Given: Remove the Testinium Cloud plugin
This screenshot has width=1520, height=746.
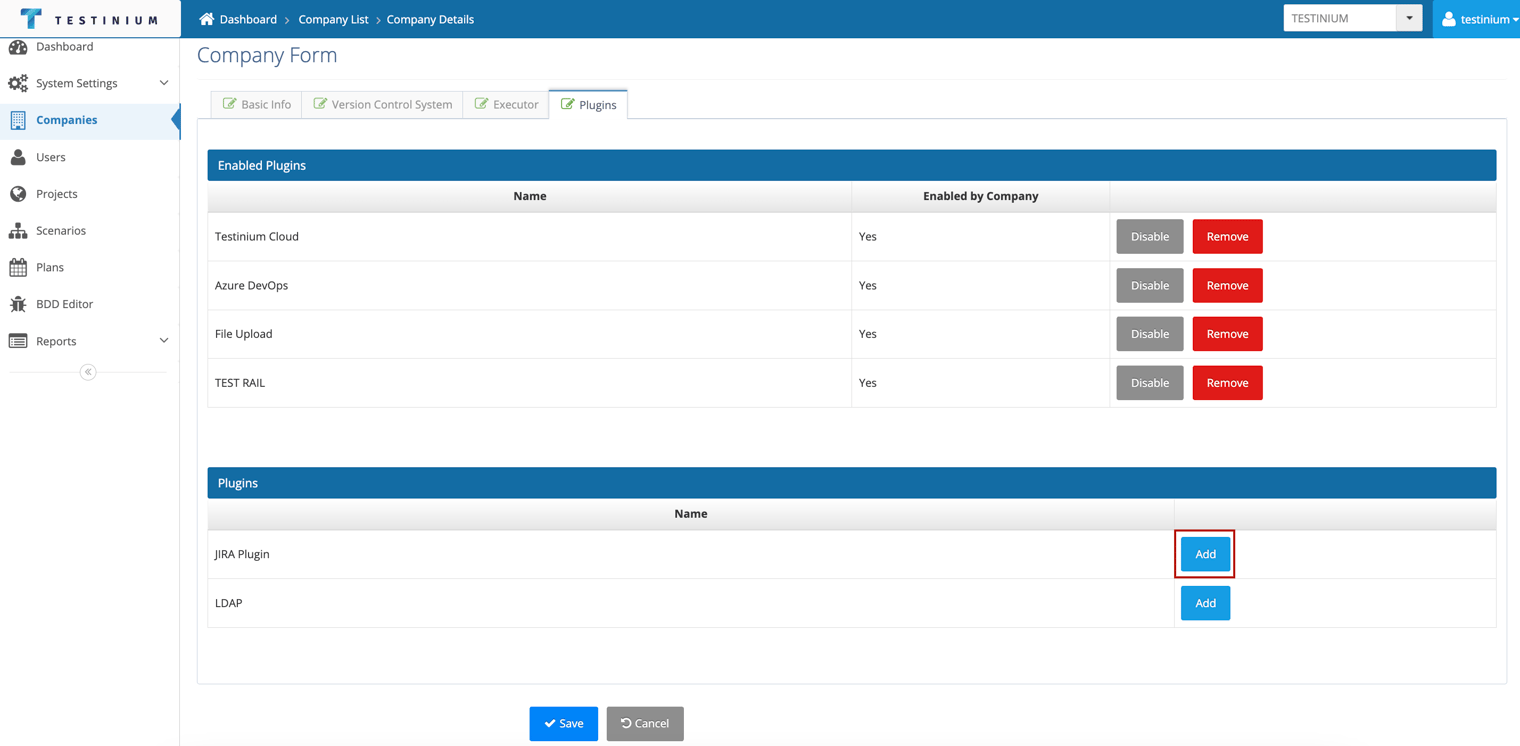Looking at the screenshot, I should point(1227,237).
